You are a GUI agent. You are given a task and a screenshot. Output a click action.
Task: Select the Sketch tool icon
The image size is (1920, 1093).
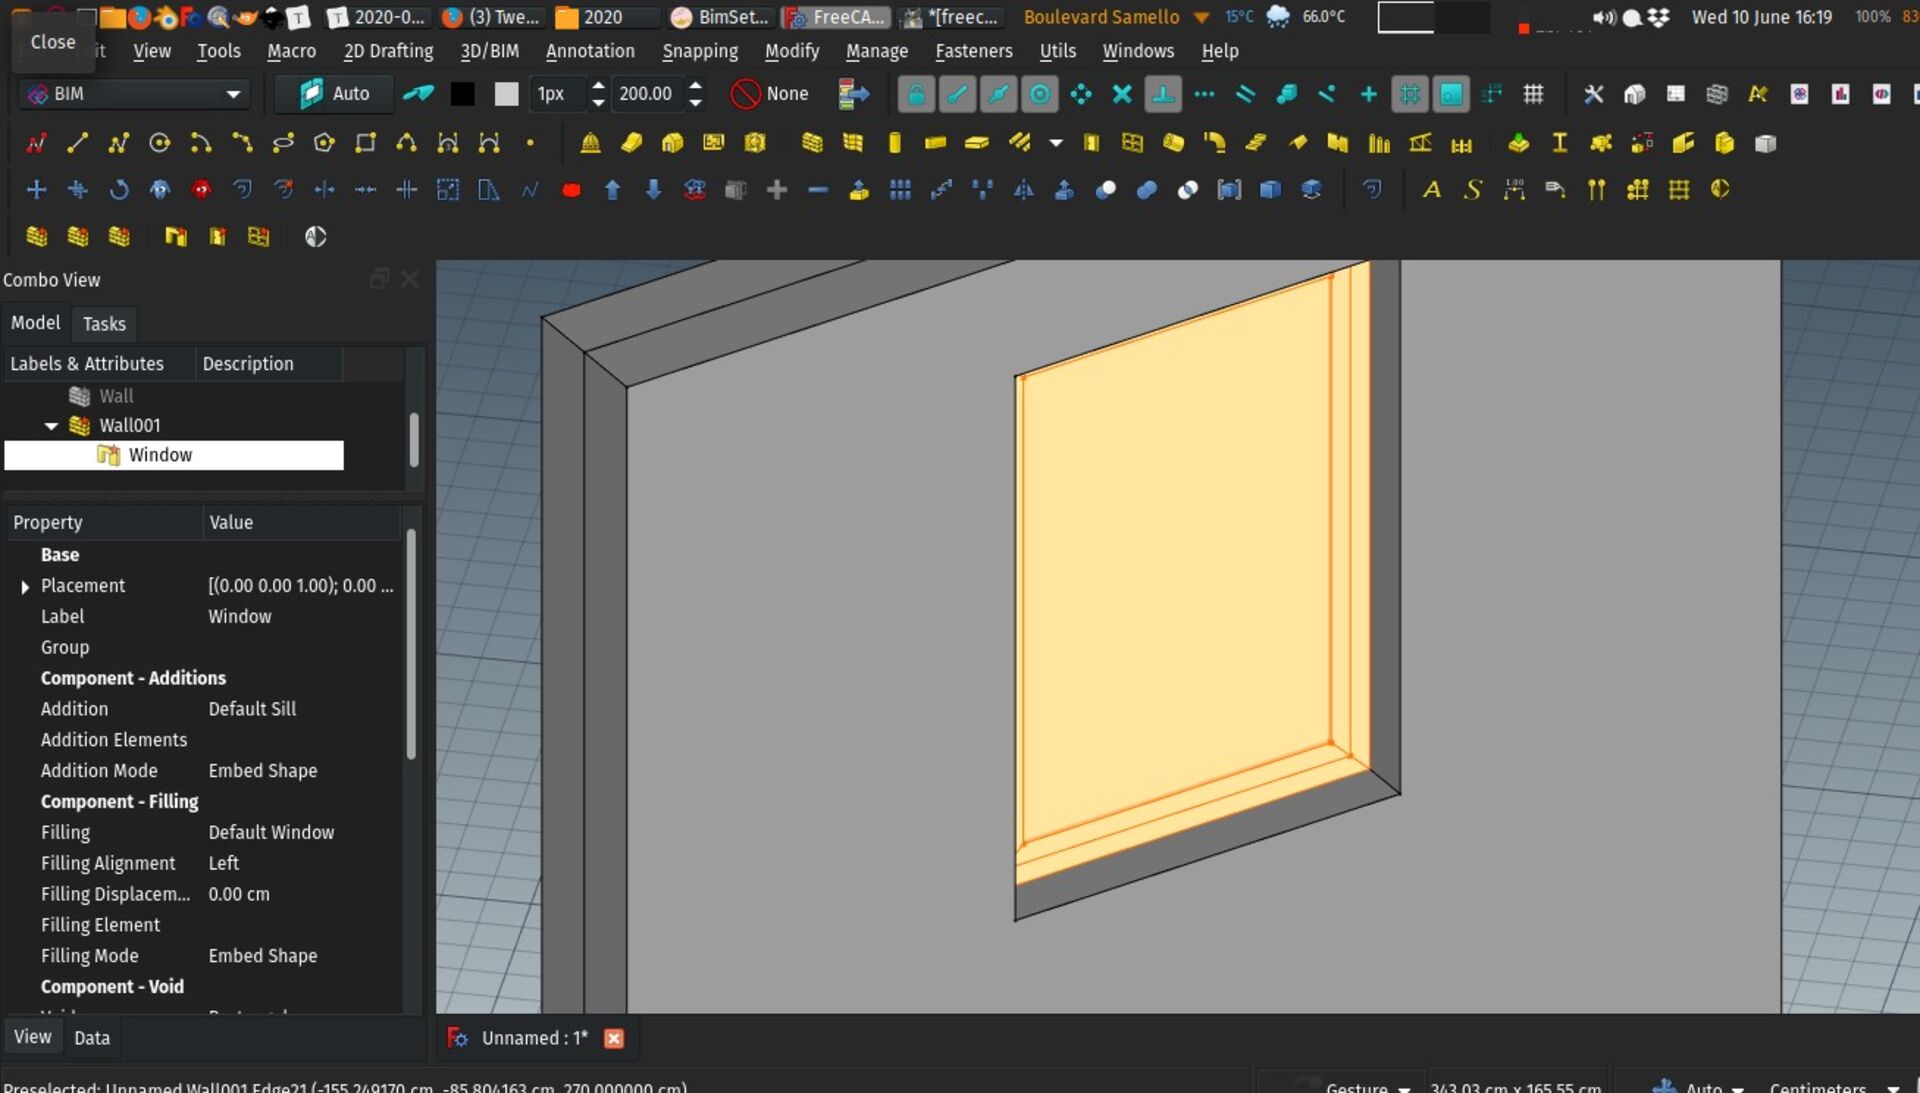pos(36,143)
